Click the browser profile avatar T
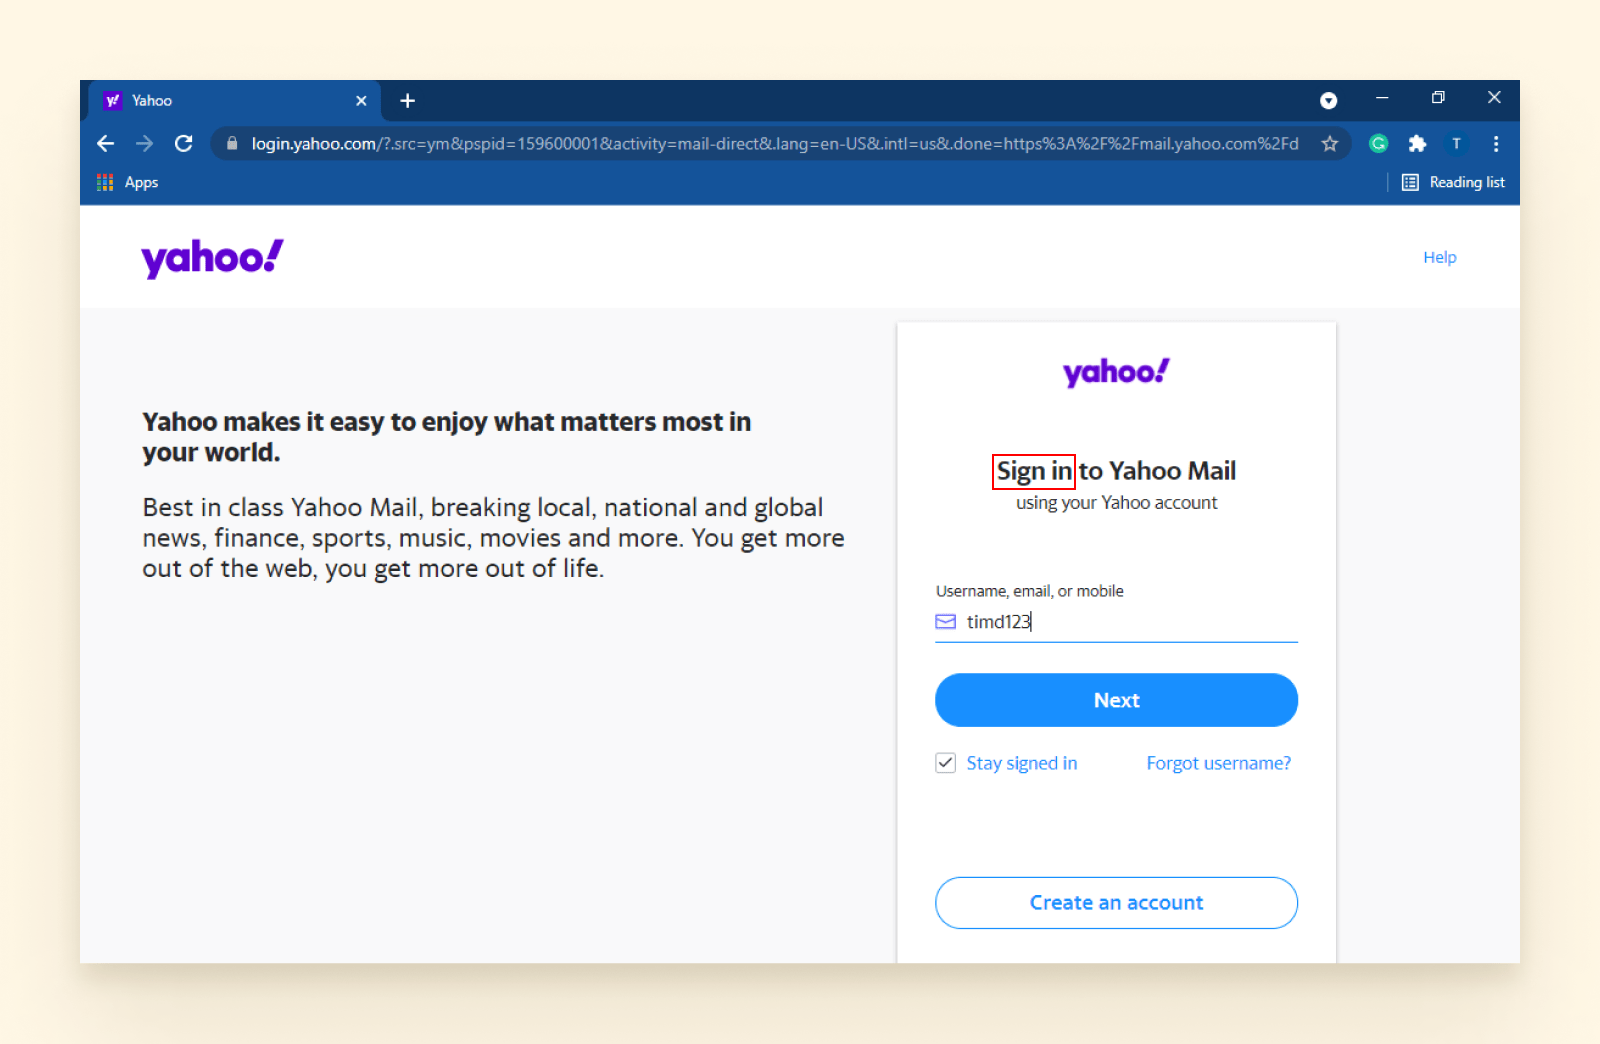 (x=1456, y=143)
